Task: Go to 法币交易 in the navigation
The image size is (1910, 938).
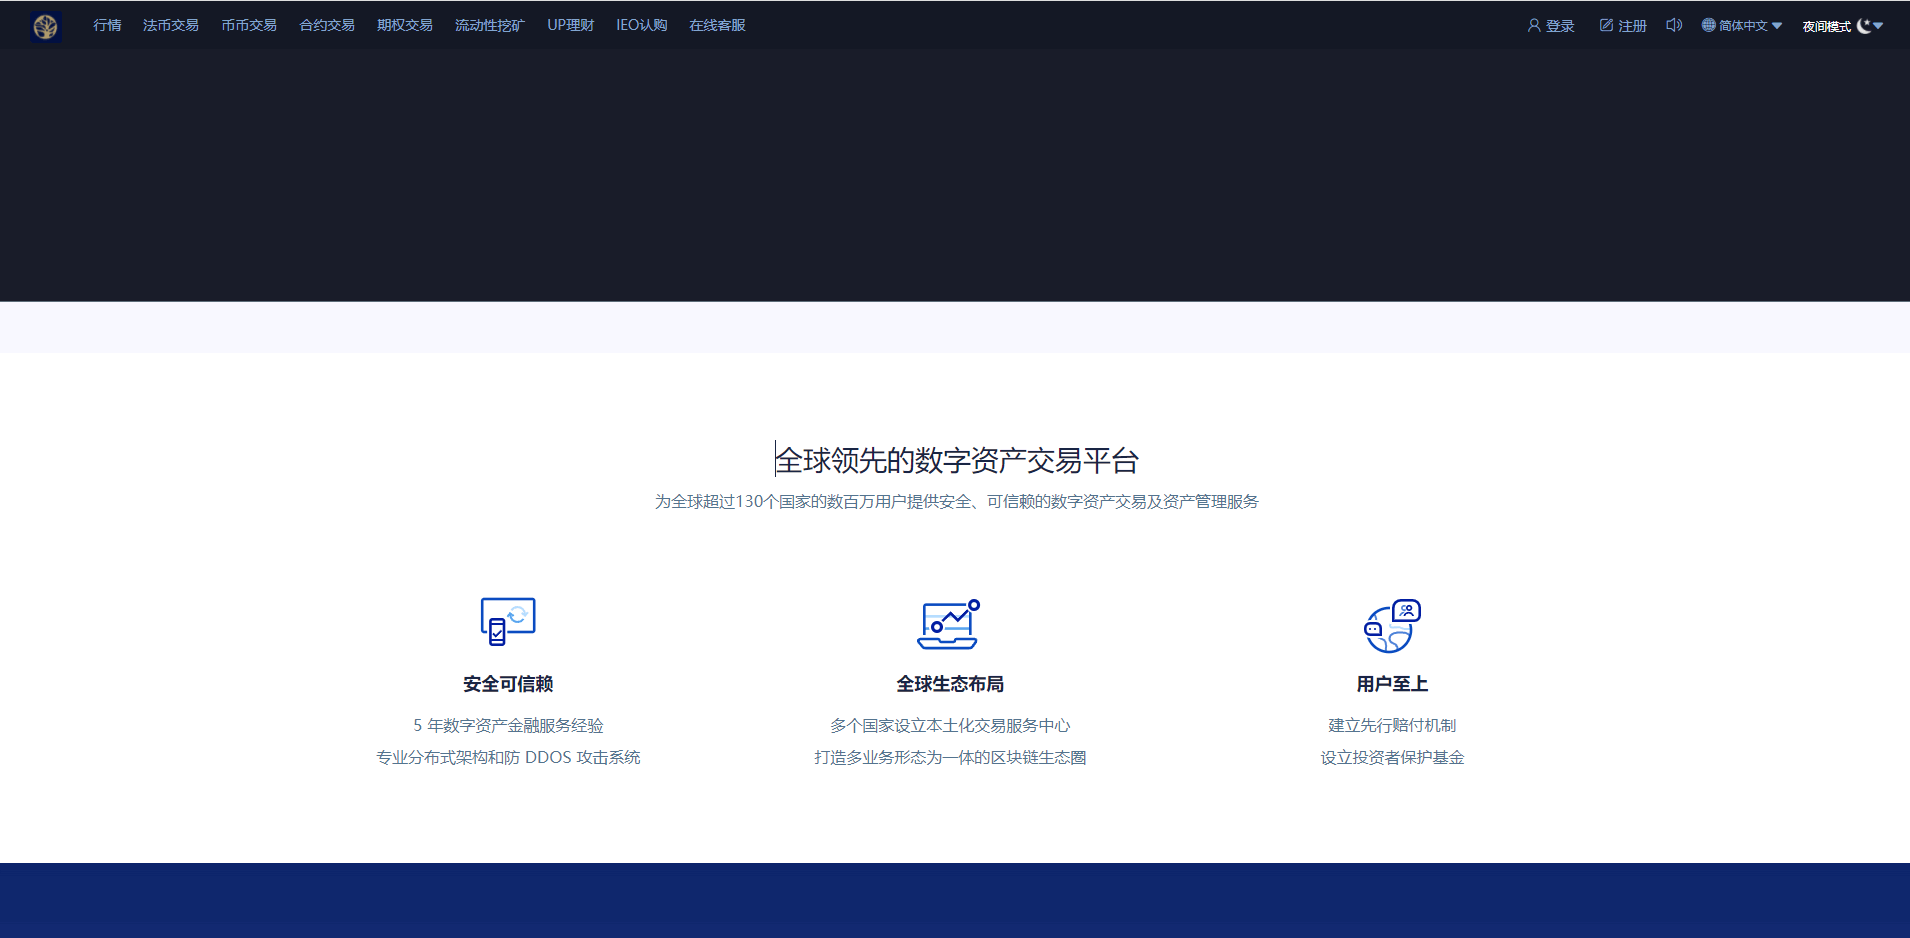Action: tap(171, 25)
